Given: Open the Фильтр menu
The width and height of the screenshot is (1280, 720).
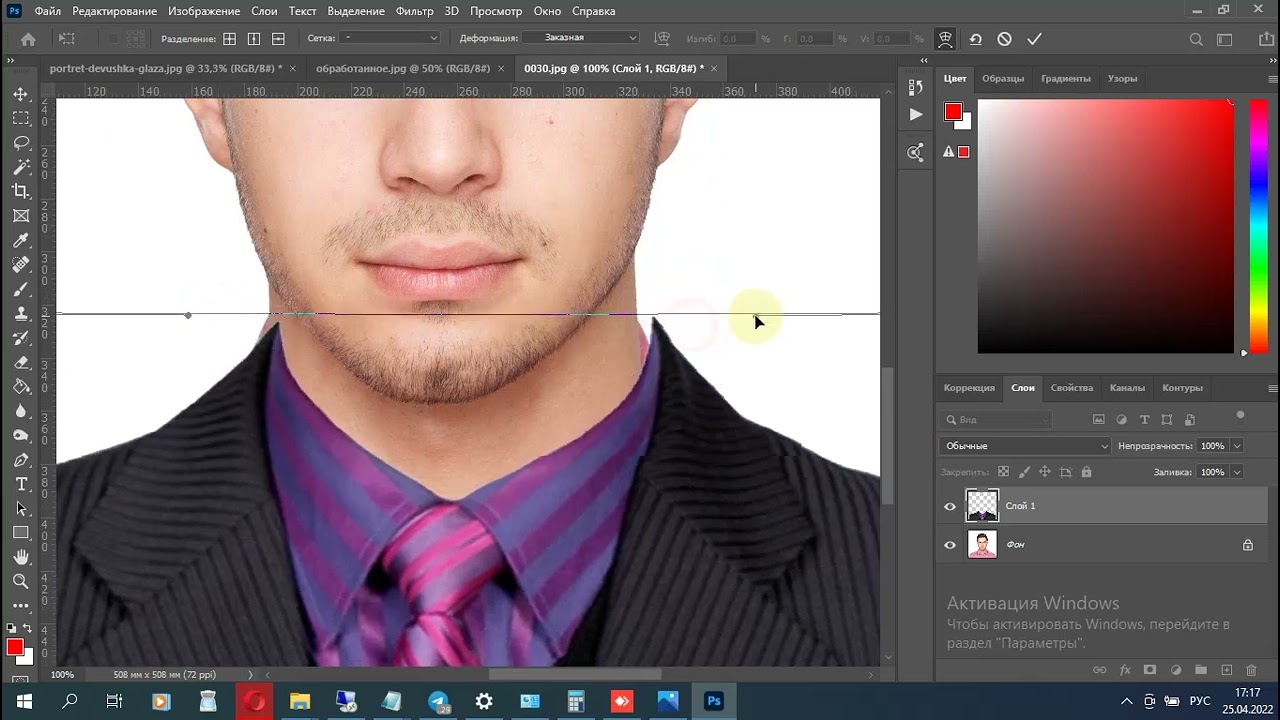Looking at the screenshot, I should [414, 11].
